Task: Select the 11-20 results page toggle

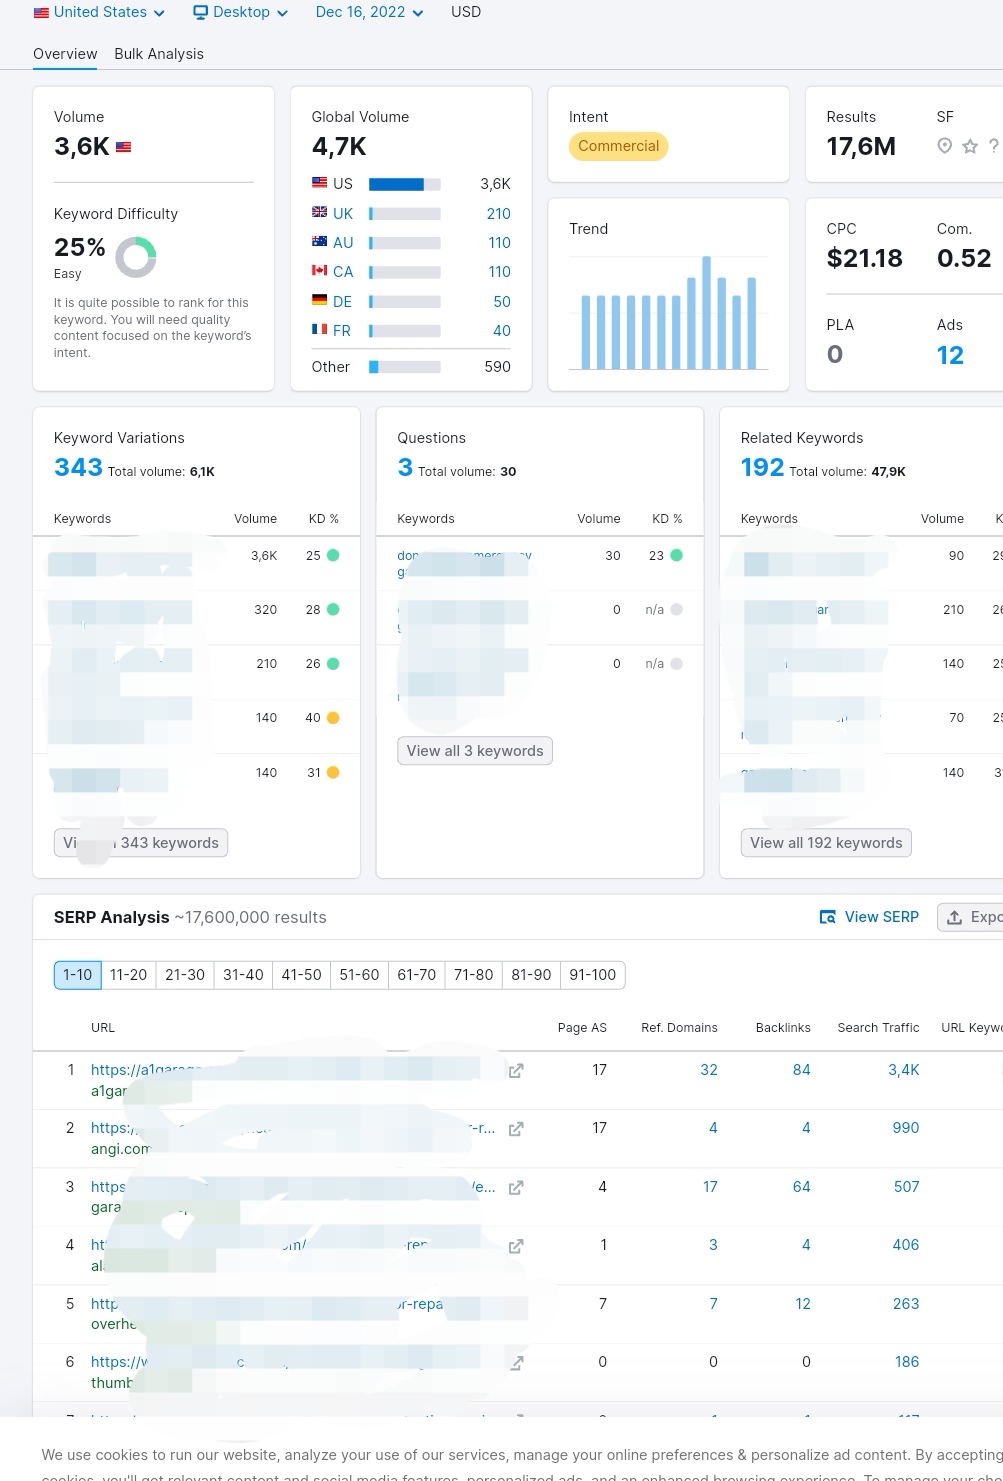Action: pos(128,975)
